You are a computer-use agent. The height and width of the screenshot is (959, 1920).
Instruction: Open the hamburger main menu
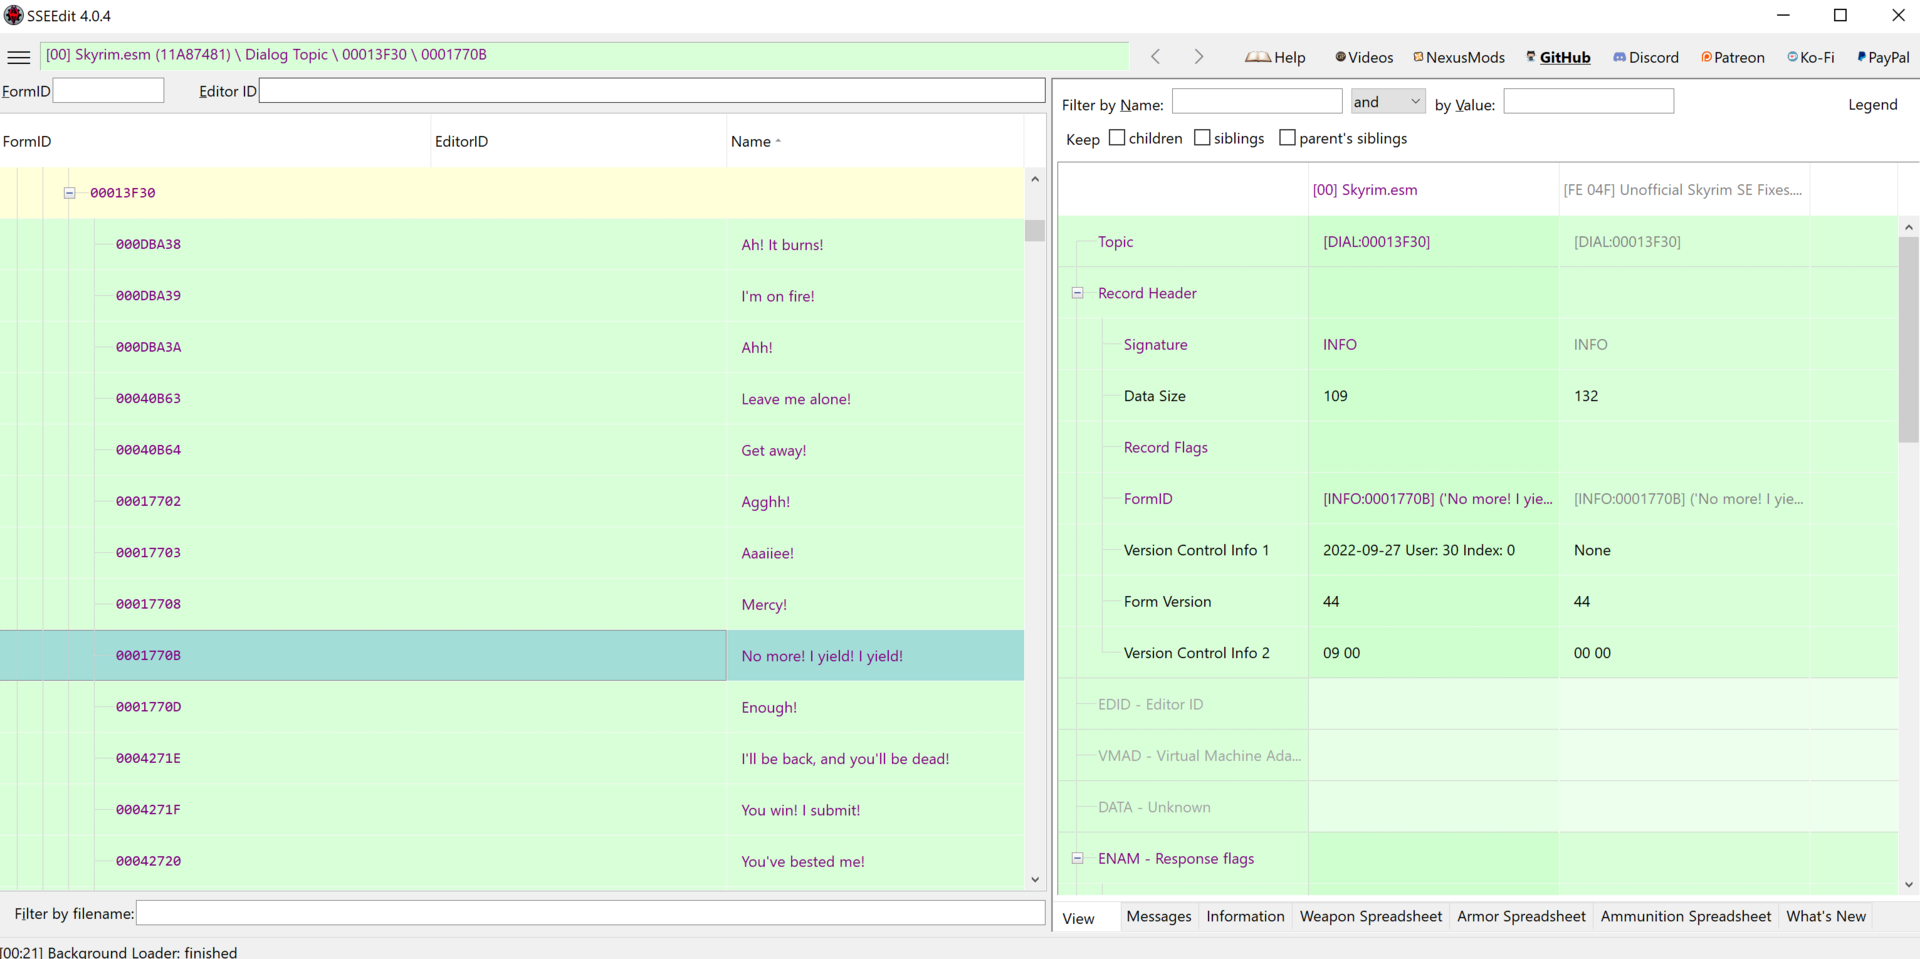[x=19, y=57]
